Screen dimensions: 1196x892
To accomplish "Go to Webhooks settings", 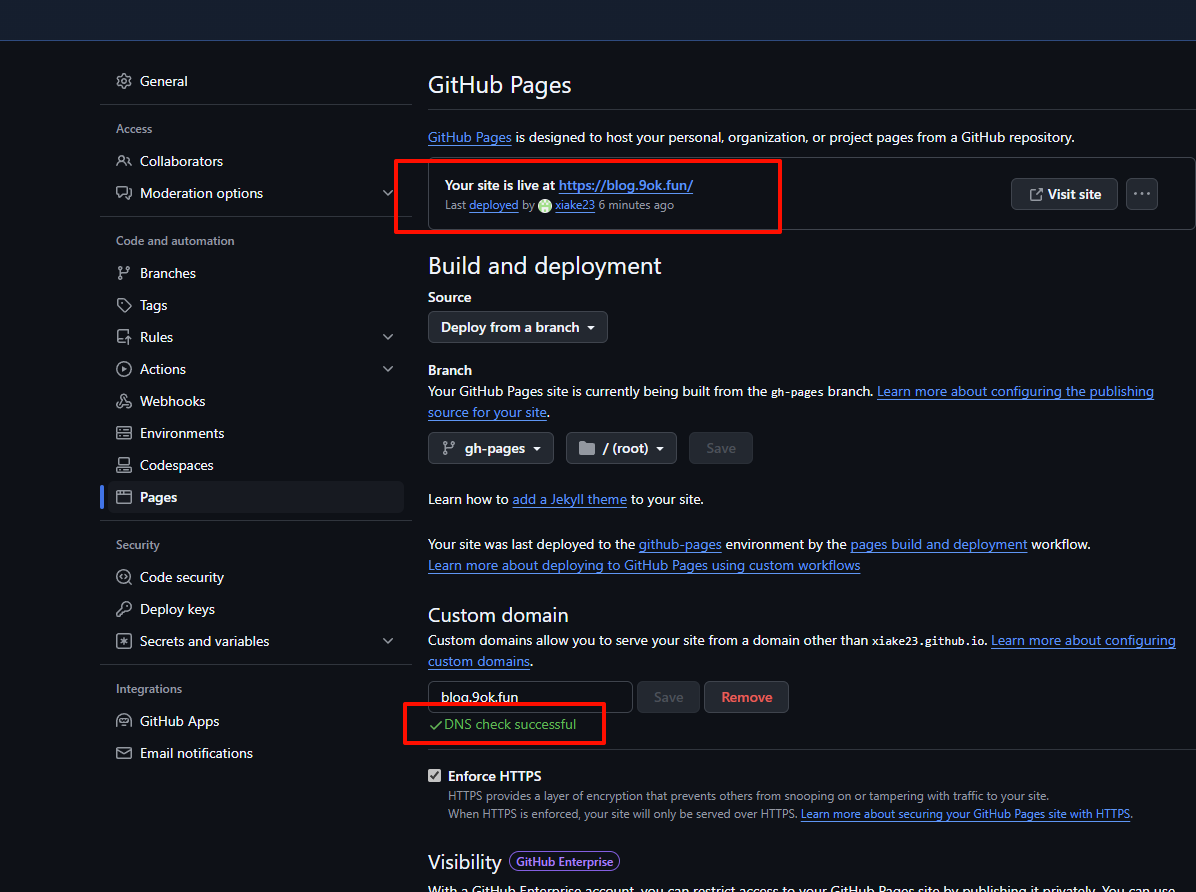I will pos(172,401).
